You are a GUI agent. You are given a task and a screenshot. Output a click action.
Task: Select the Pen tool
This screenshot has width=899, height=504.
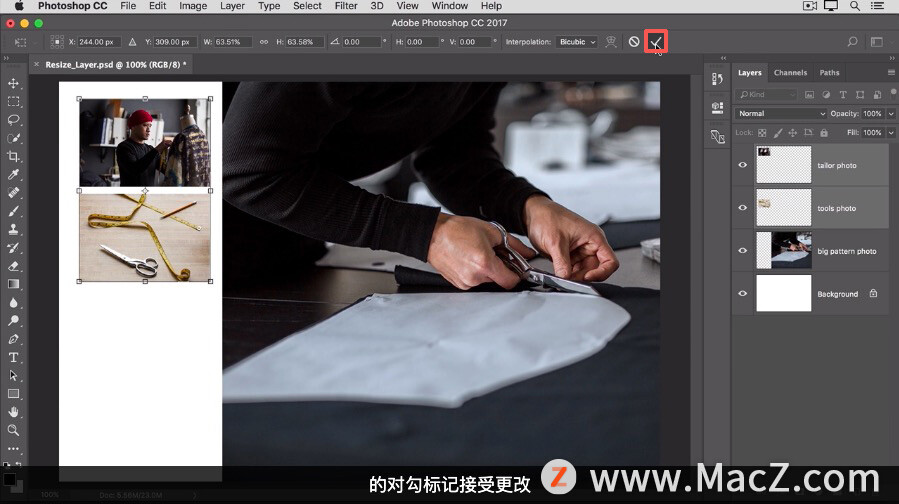tap(13, 339)
